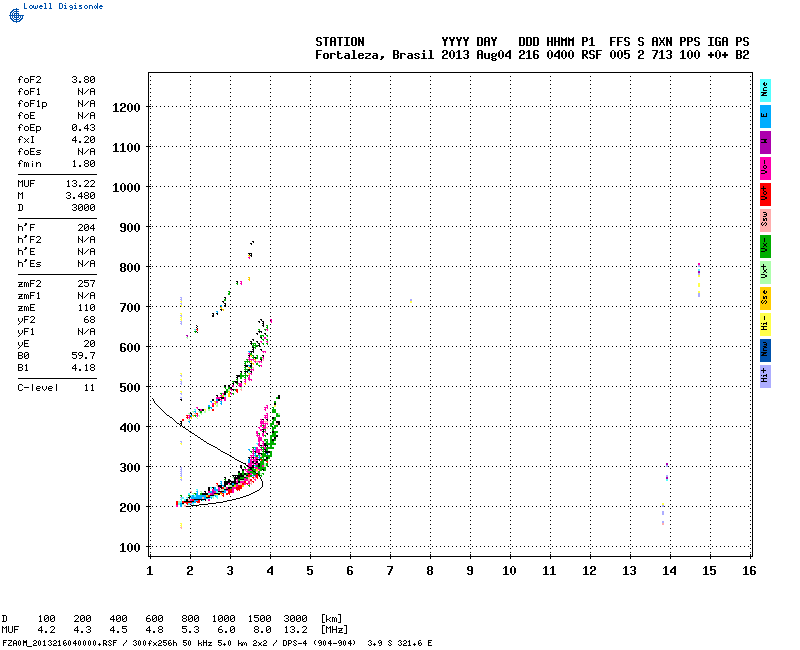Image resolution: width=800 pixels, height=650 pixels.
Task: Select the 1200 label on height axis
Action: point(127,108)
